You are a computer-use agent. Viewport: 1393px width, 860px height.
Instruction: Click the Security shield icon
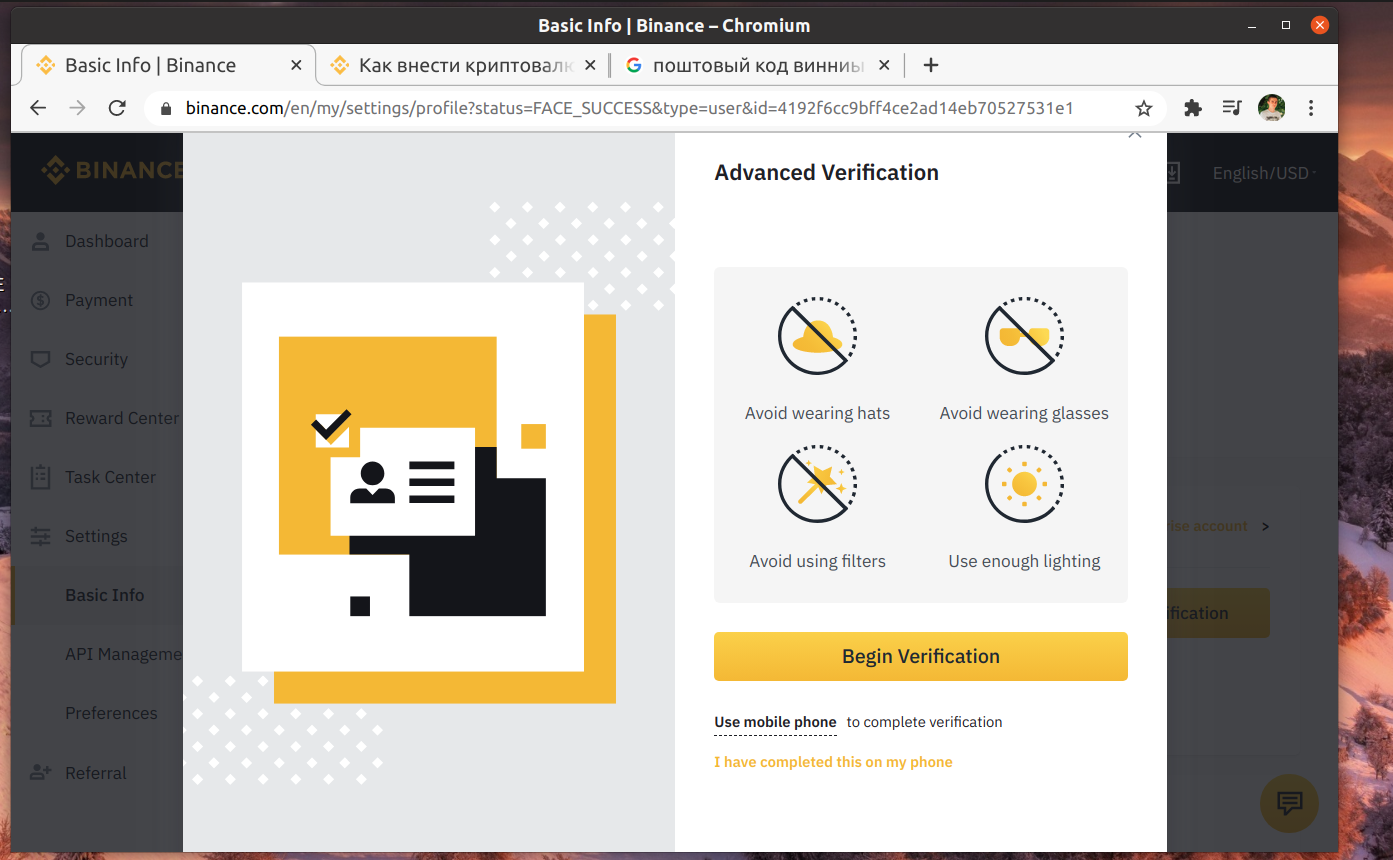click(x=40, y=359)
